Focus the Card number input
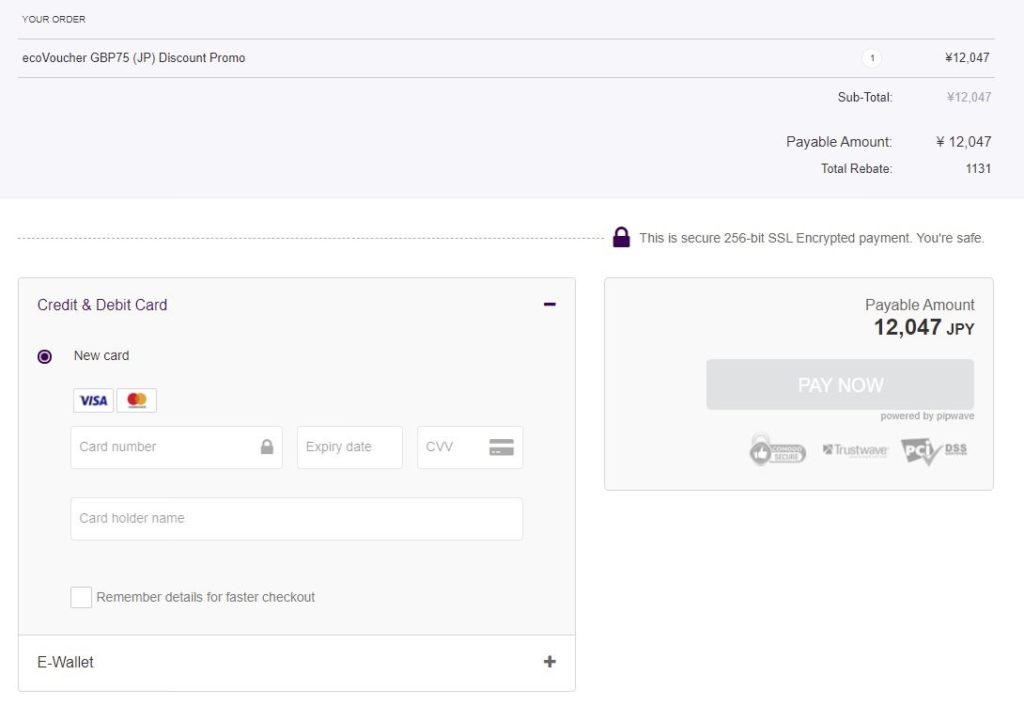The image size is (1024, 706). [x=176, y=447]
